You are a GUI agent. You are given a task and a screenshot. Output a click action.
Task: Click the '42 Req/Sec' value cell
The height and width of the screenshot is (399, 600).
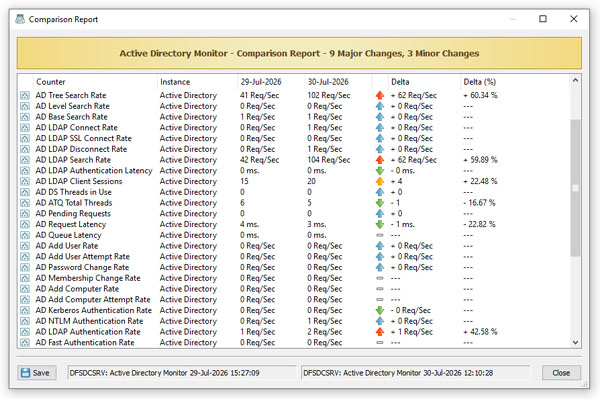(259, 160)
